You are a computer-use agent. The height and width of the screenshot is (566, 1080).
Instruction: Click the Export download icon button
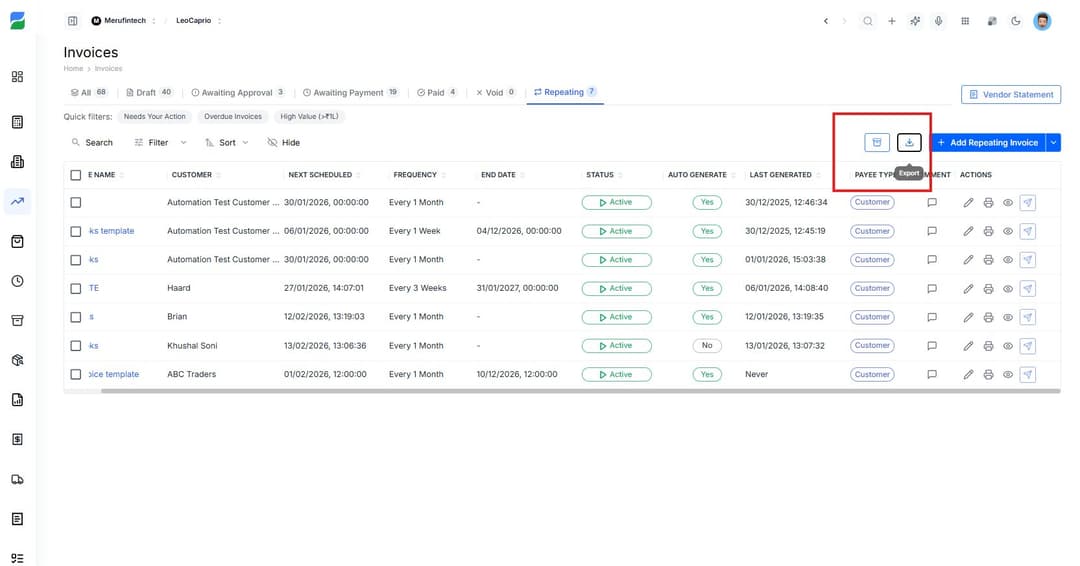pos(908,143)
